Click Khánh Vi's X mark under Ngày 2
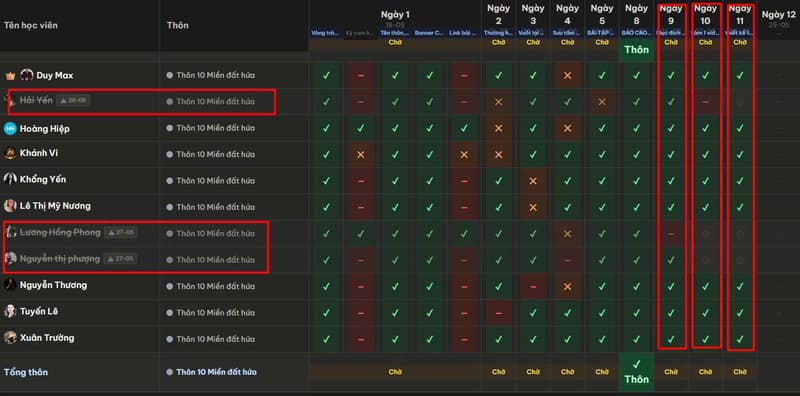 tap(498, 155)
